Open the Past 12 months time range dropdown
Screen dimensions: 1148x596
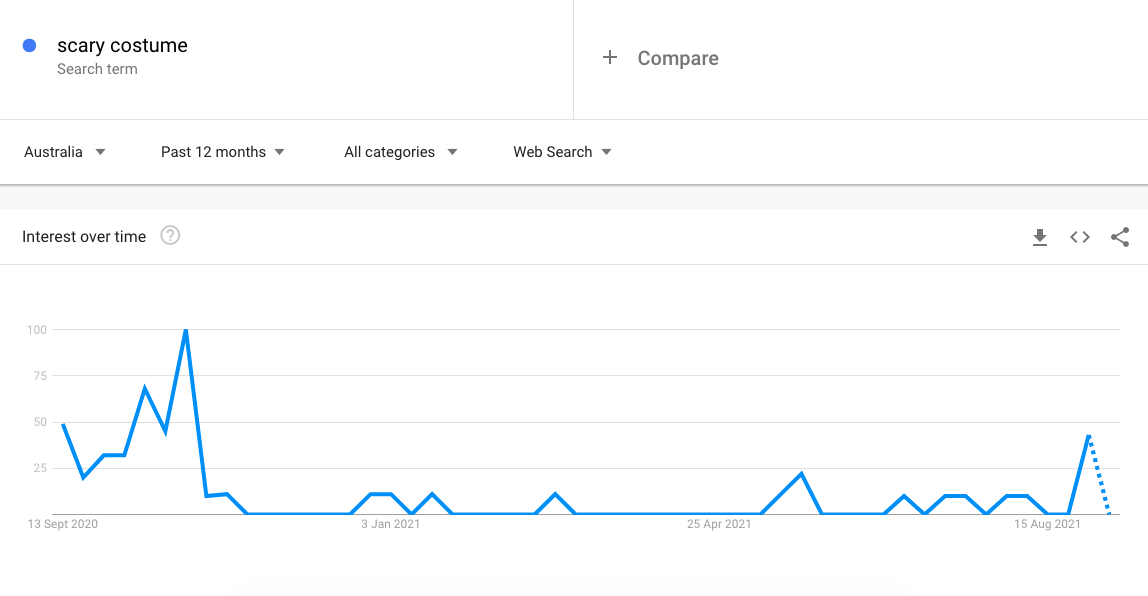point(223,152)
